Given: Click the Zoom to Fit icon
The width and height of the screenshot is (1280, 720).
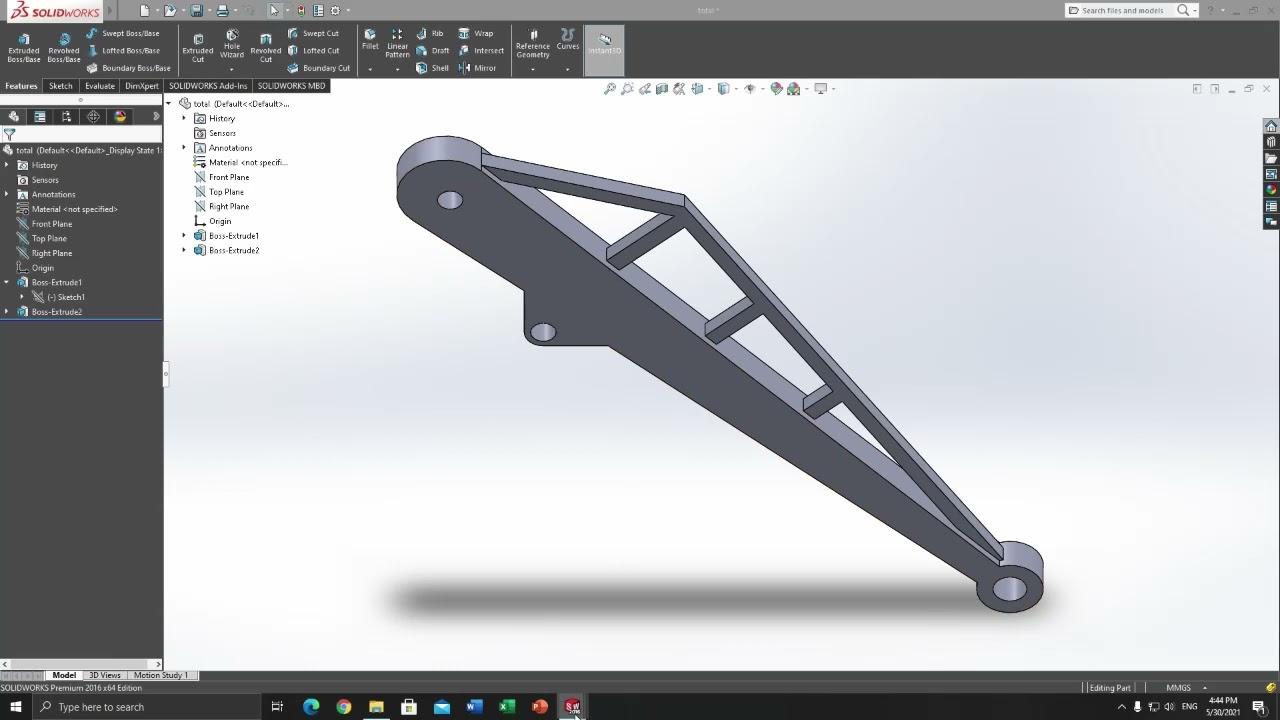Looking at the screenshot, I should (610, 89).
